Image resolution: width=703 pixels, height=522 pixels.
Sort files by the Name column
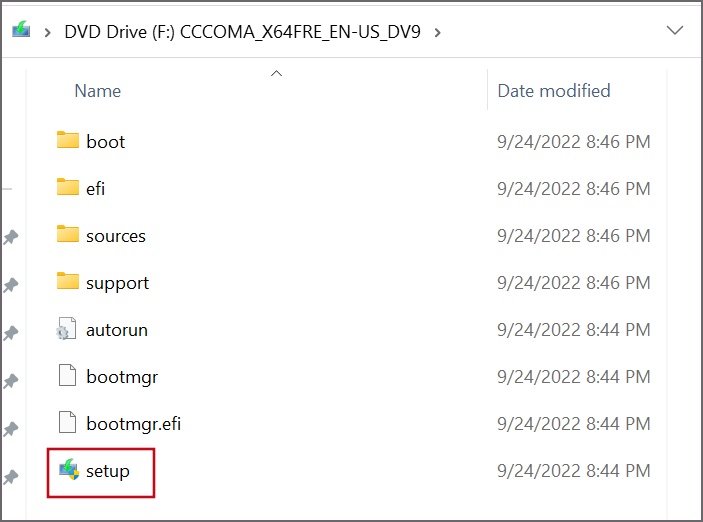[97, 91]
